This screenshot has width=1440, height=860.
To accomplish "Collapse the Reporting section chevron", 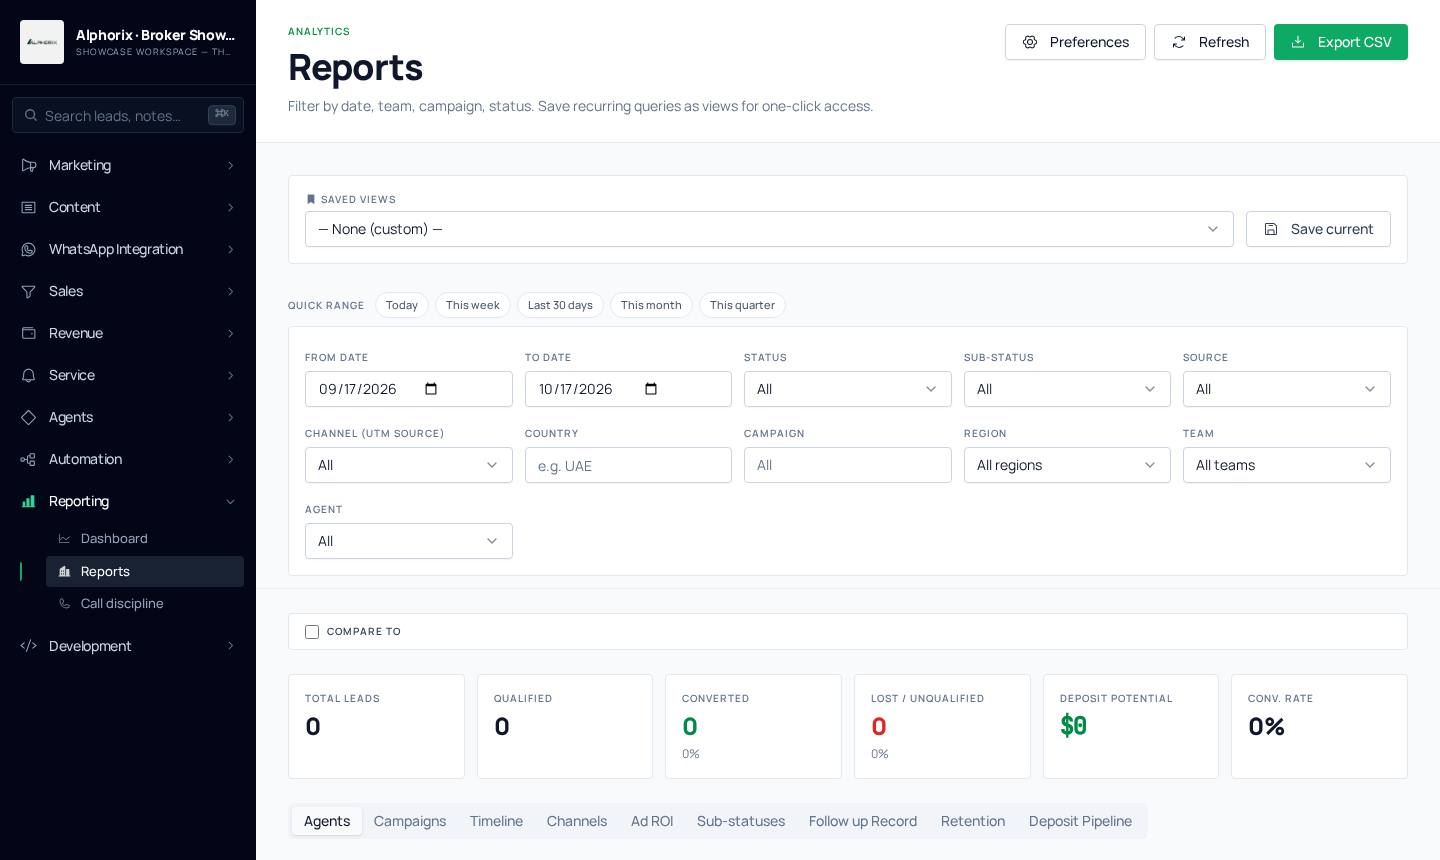I will pyautogui.click(x=230, y=501).
